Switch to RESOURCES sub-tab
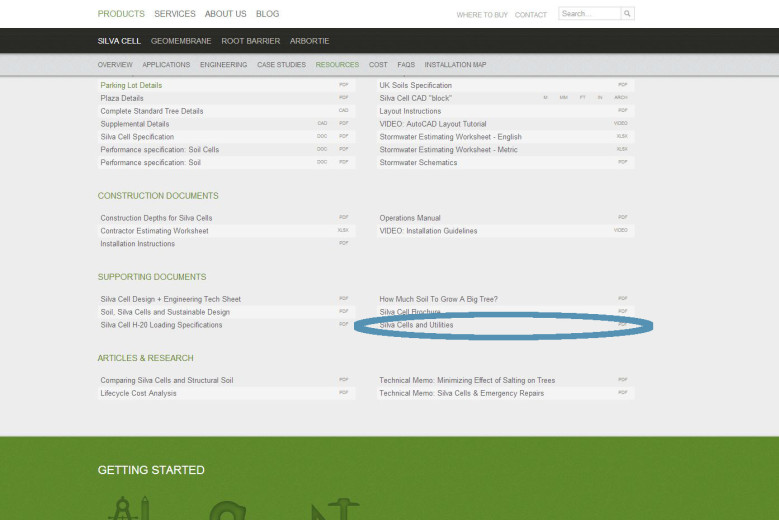This screenshot has width=779, height=520. 337,65
